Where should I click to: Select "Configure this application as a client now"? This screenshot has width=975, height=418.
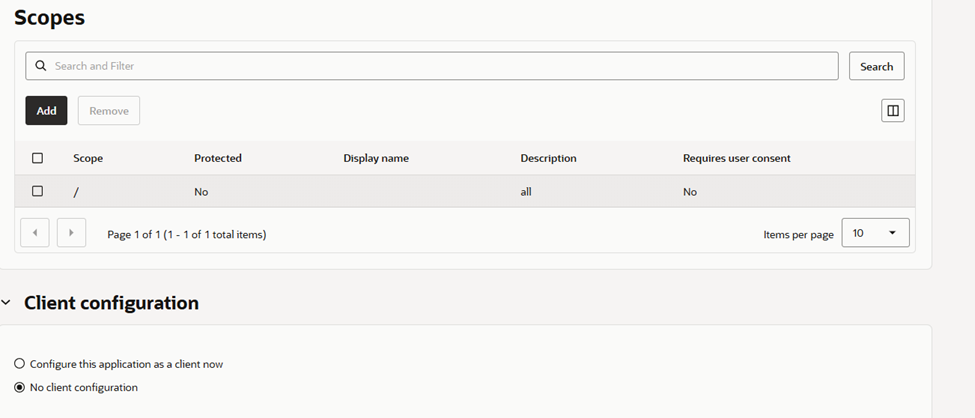(20, 364)
